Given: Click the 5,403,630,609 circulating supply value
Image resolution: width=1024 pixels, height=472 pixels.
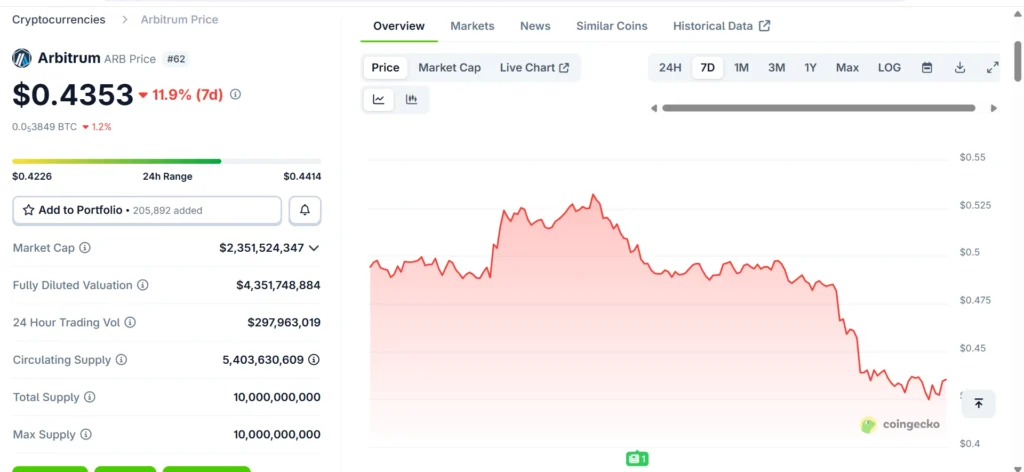Looking at the screenshot, I should (x=263, y=360).
